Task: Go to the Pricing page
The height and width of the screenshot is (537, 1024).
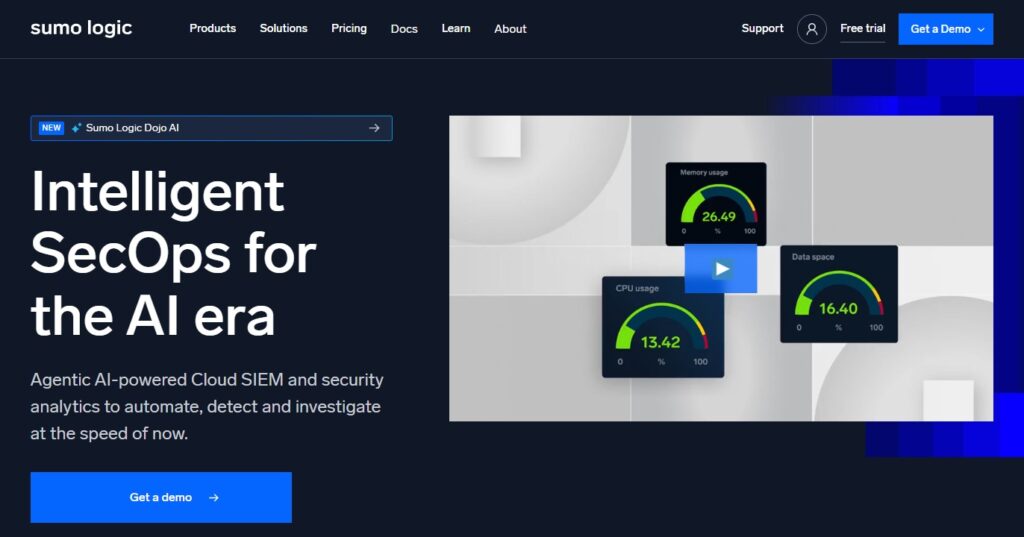Action: pyautogui.click(x=349, y=28)
